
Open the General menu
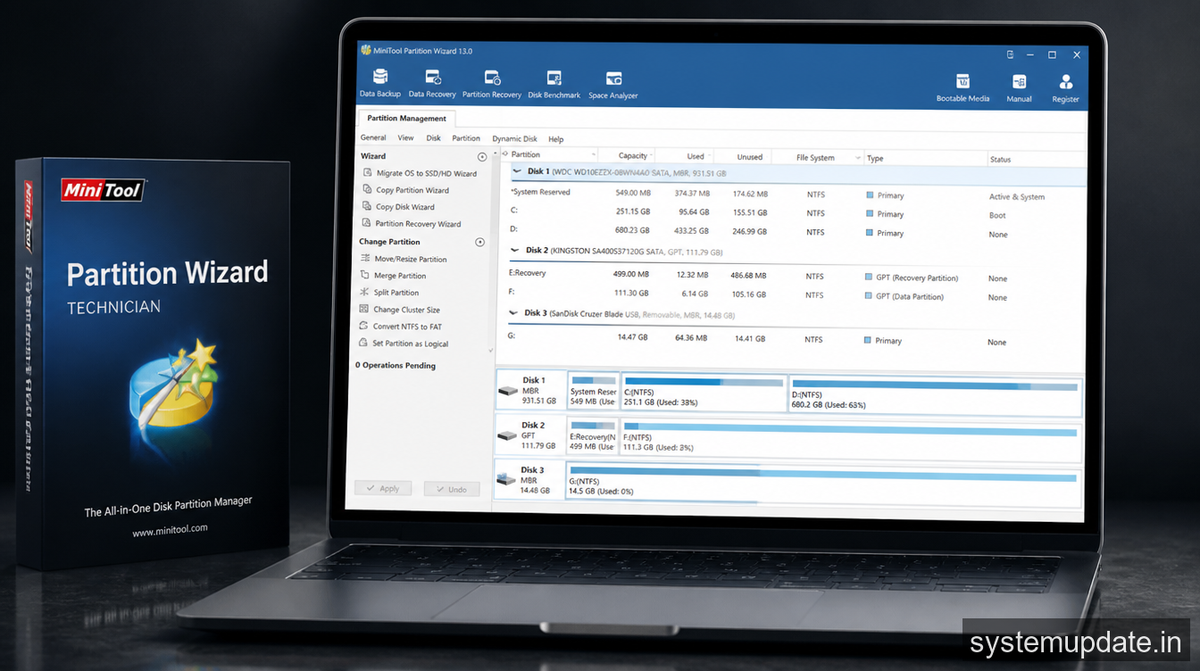(x=373, y=138)
